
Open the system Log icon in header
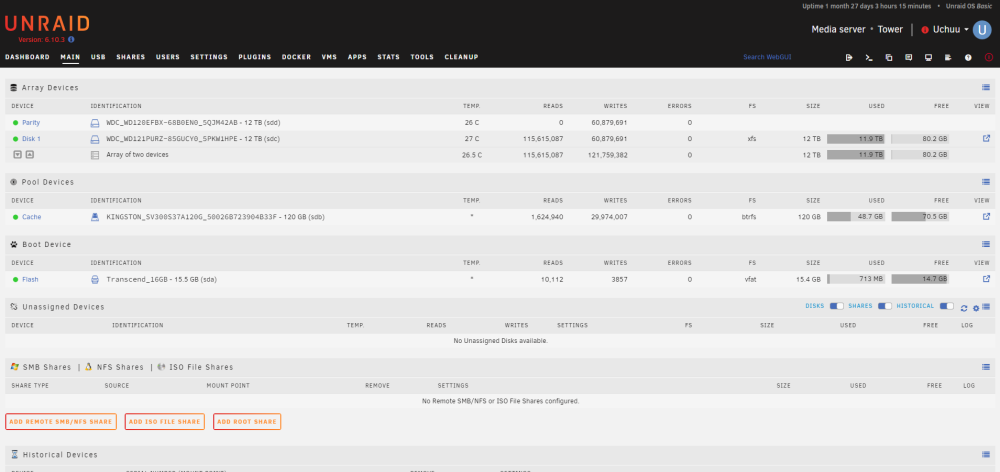pyautogui.click(x=948, y=57)
